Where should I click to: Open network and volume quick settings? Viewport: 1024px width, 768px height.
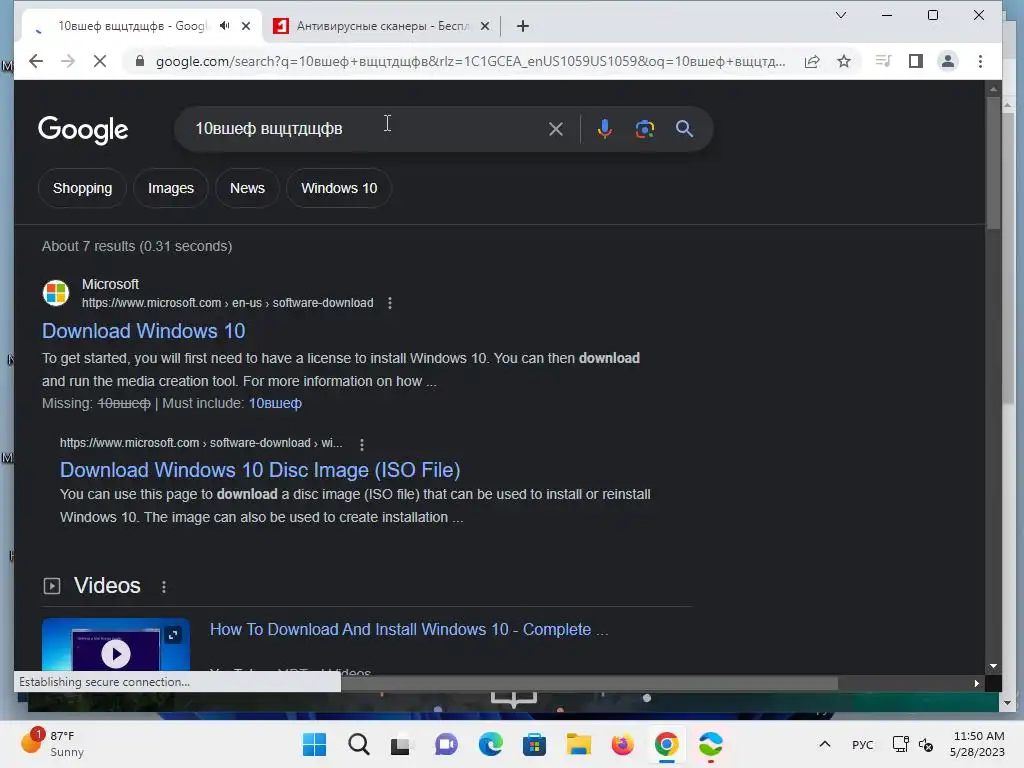(912, 744)
